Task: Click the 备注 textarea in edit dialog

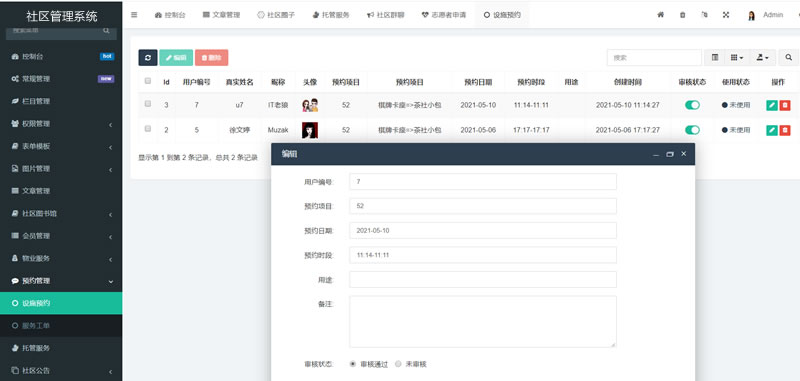Action: click(x=483, y=322)
